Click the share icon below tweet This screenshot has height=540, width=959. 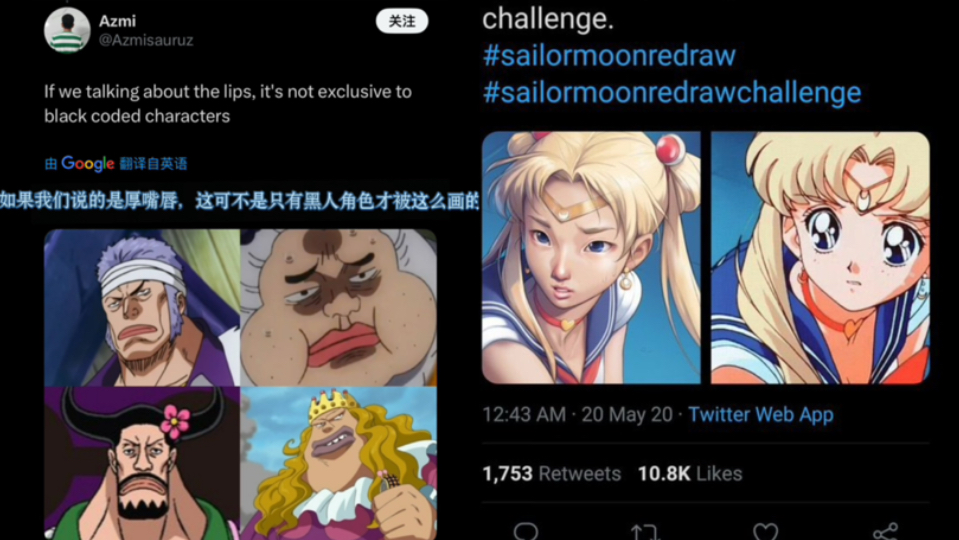(x=886, y=531)
